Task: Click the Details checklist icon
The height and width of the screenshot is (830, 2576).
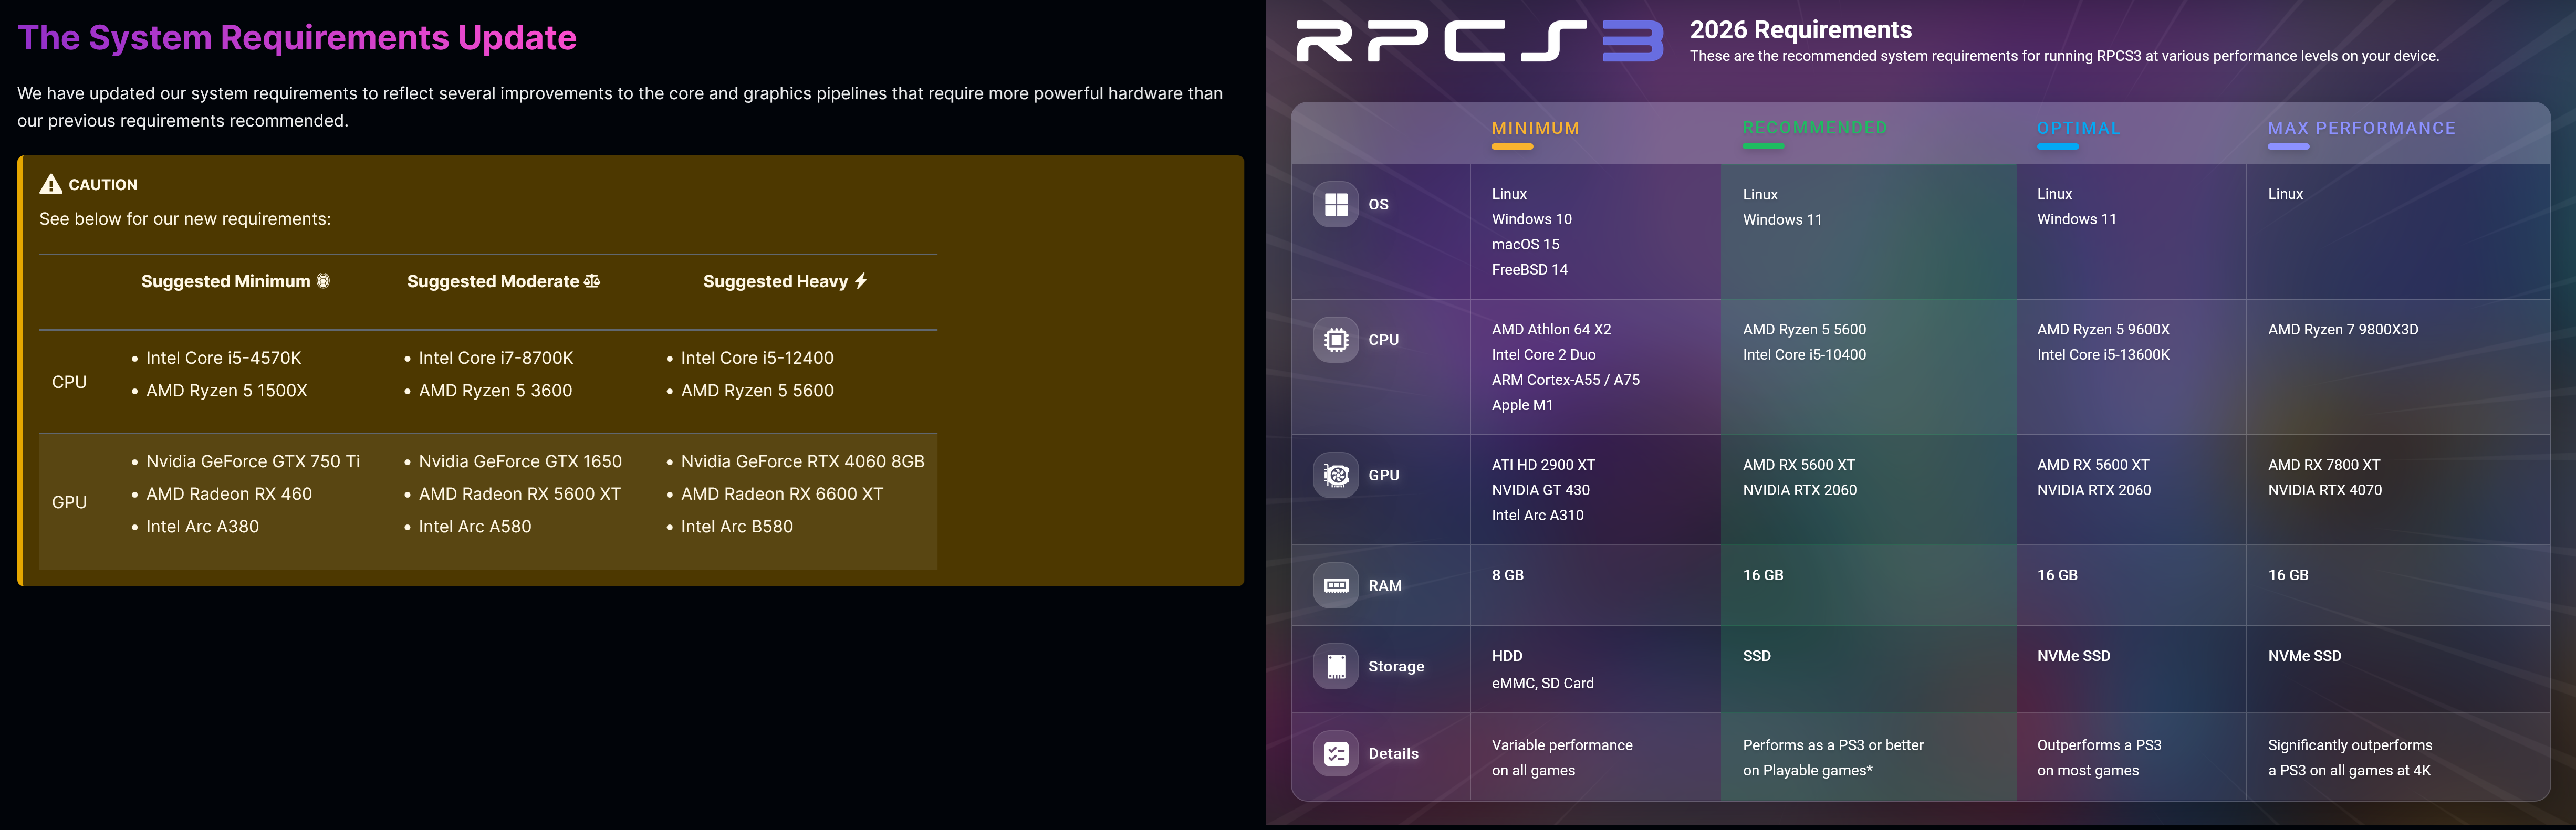Action: coord(1336,753)
